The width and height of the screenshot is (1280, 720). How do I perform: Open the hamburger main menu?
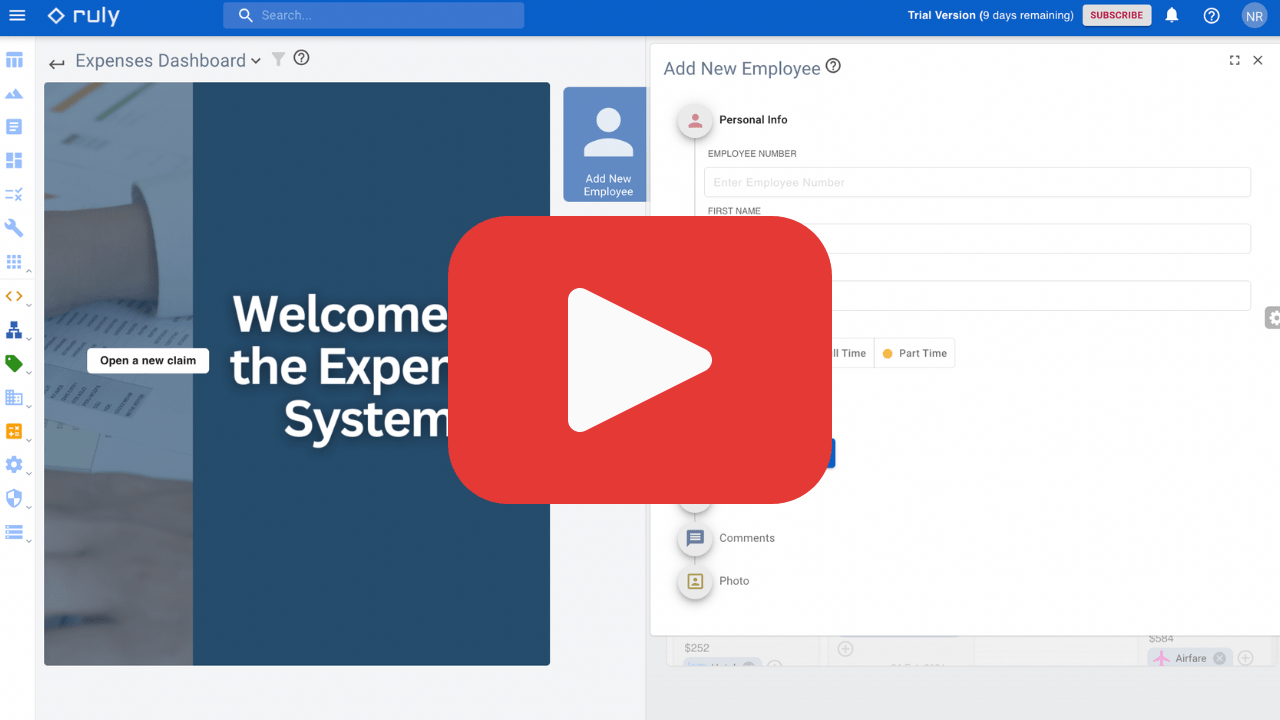(x=17, y=15)
